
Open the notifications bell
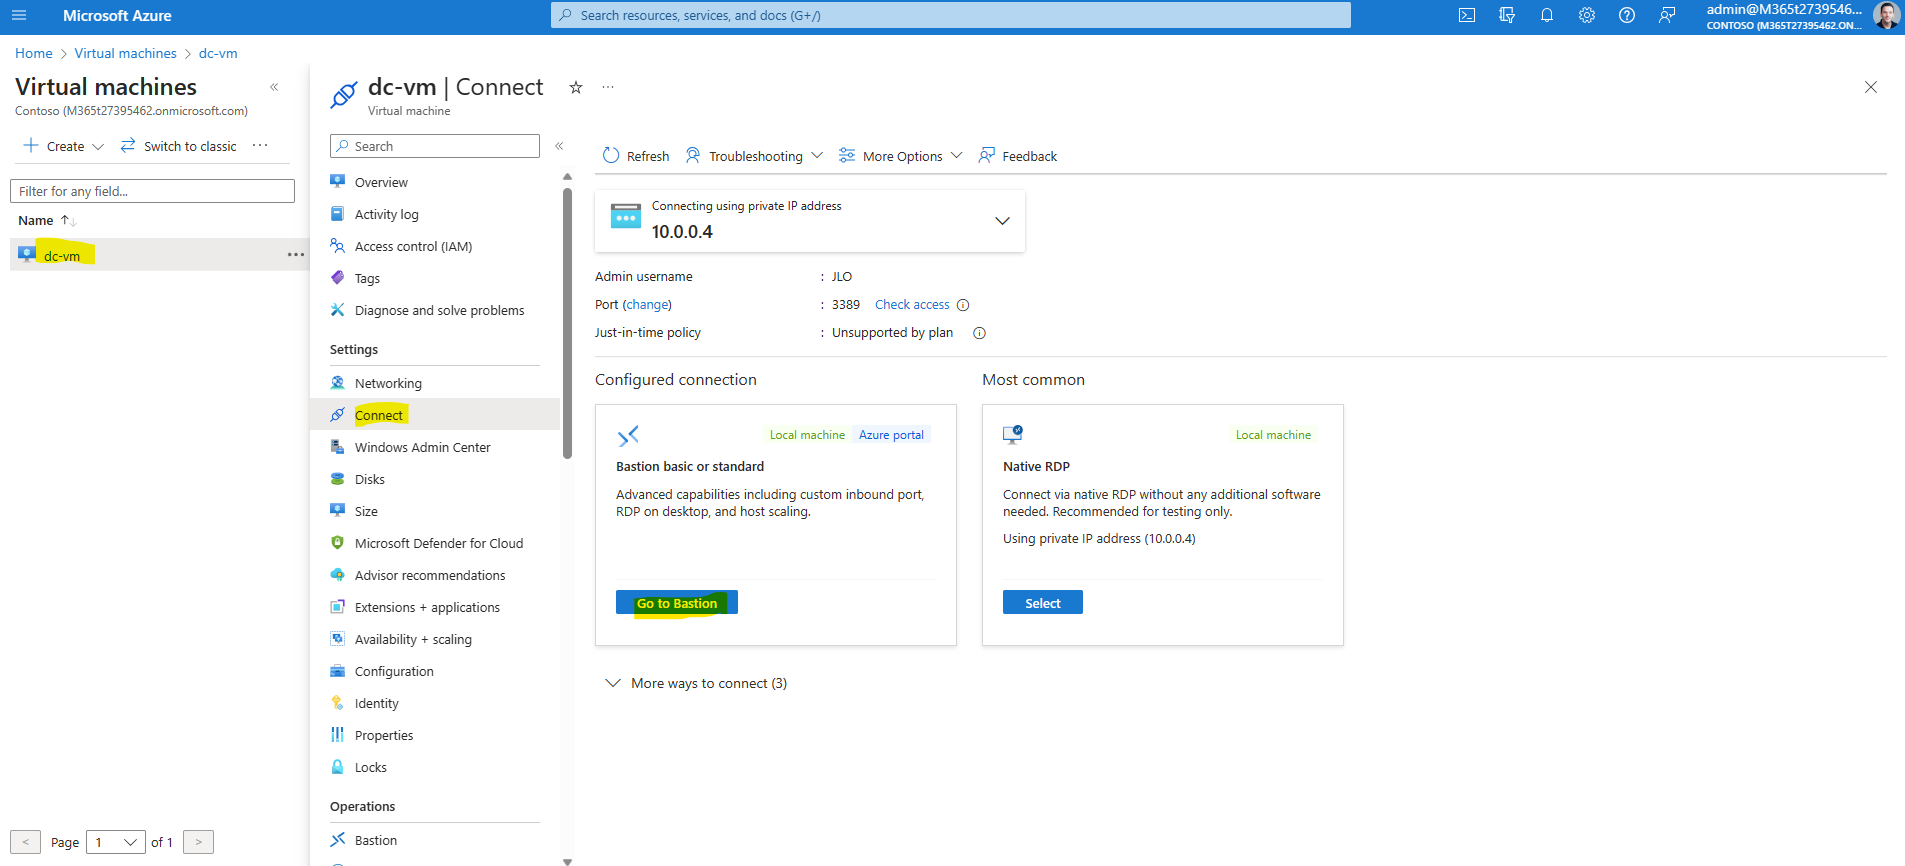(x=1547, y=15)
